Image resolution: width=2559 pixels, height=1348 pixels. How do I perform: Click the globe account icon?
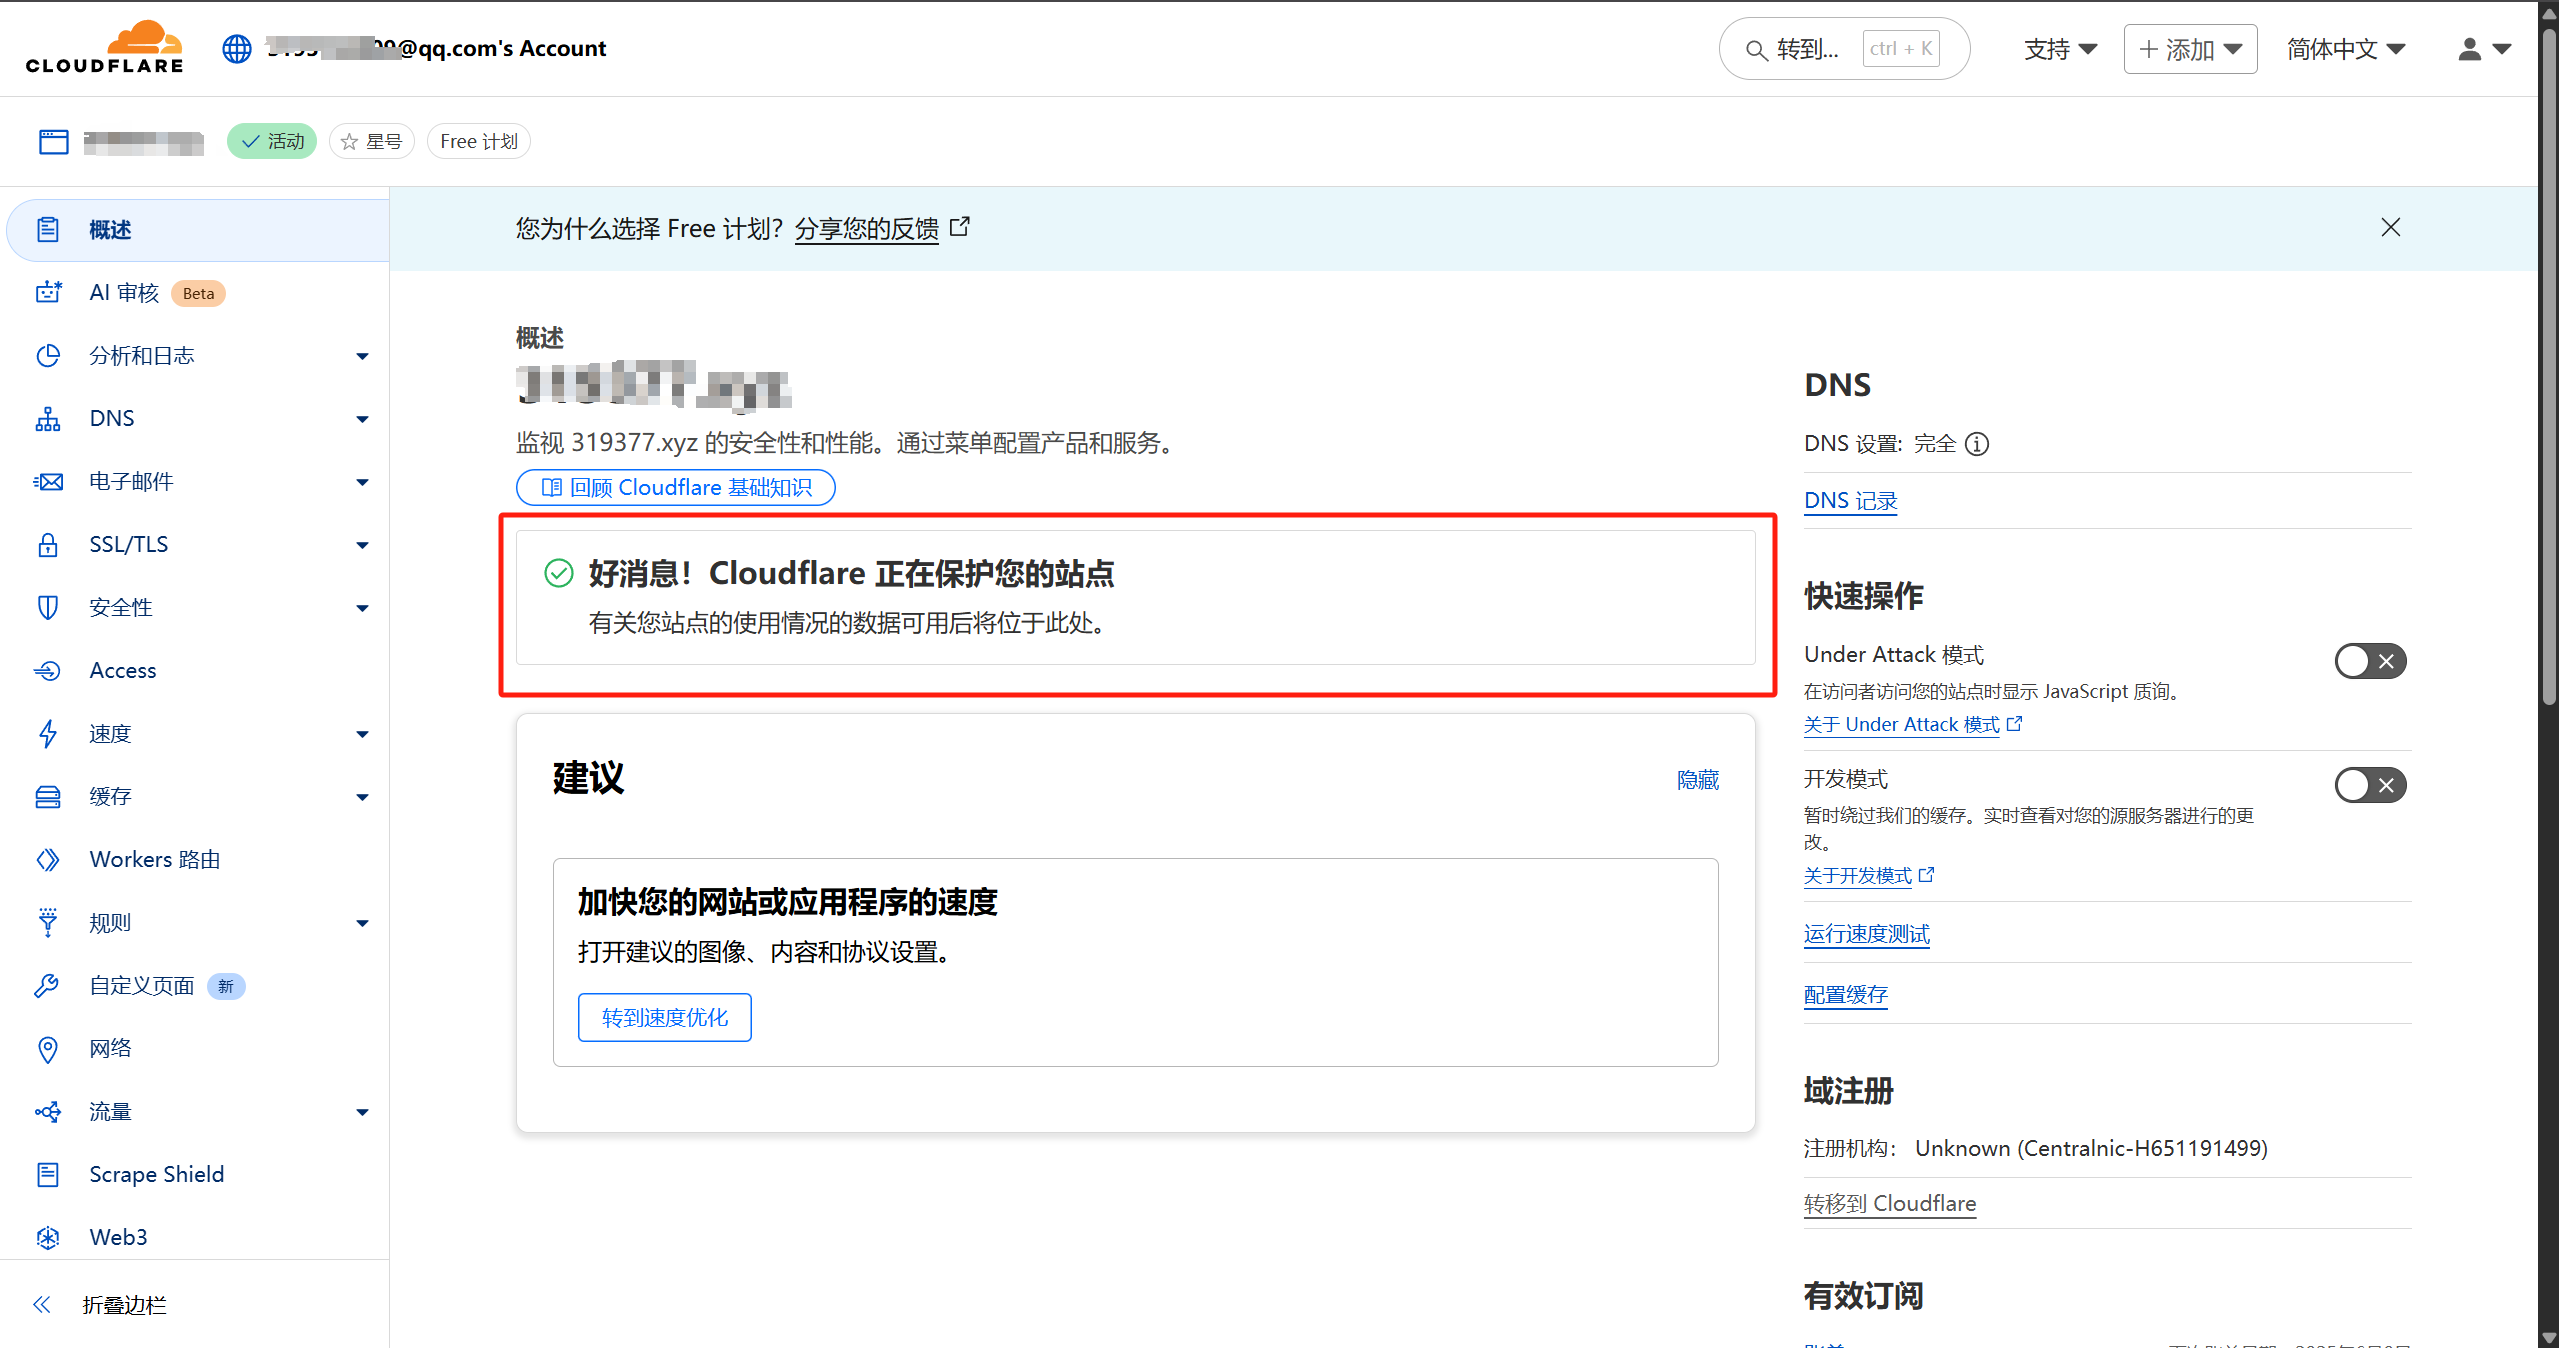click(x=237, y=48)
